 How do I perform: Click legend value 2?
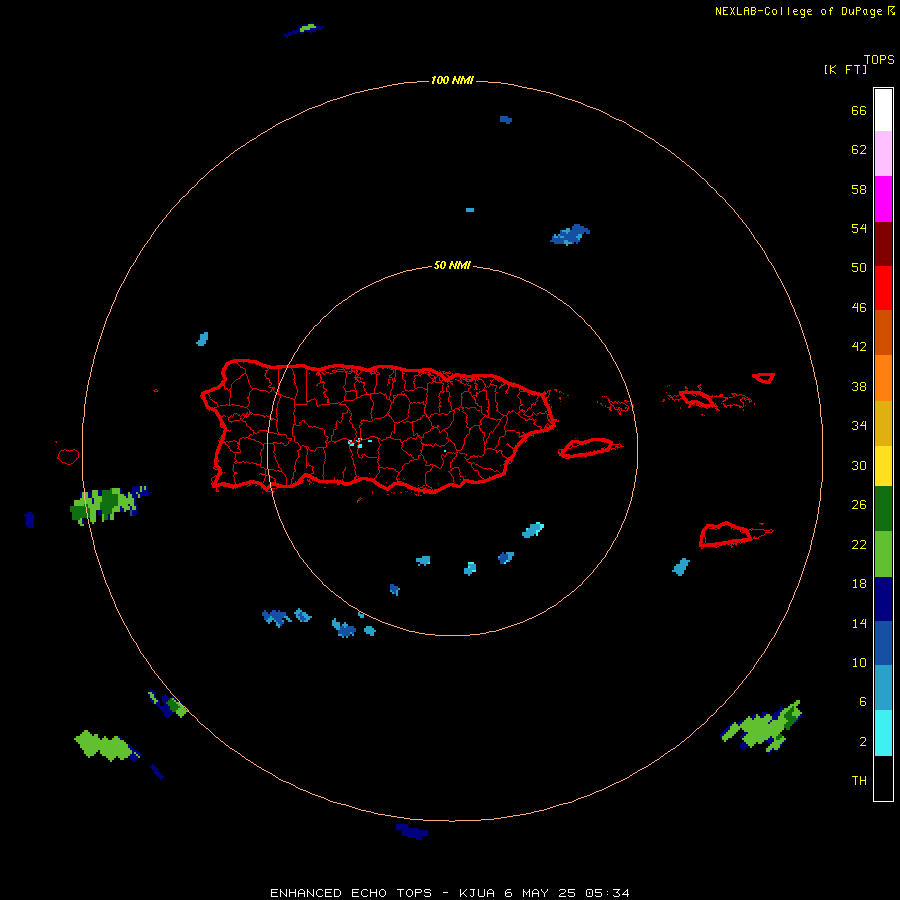coord(863,741)
